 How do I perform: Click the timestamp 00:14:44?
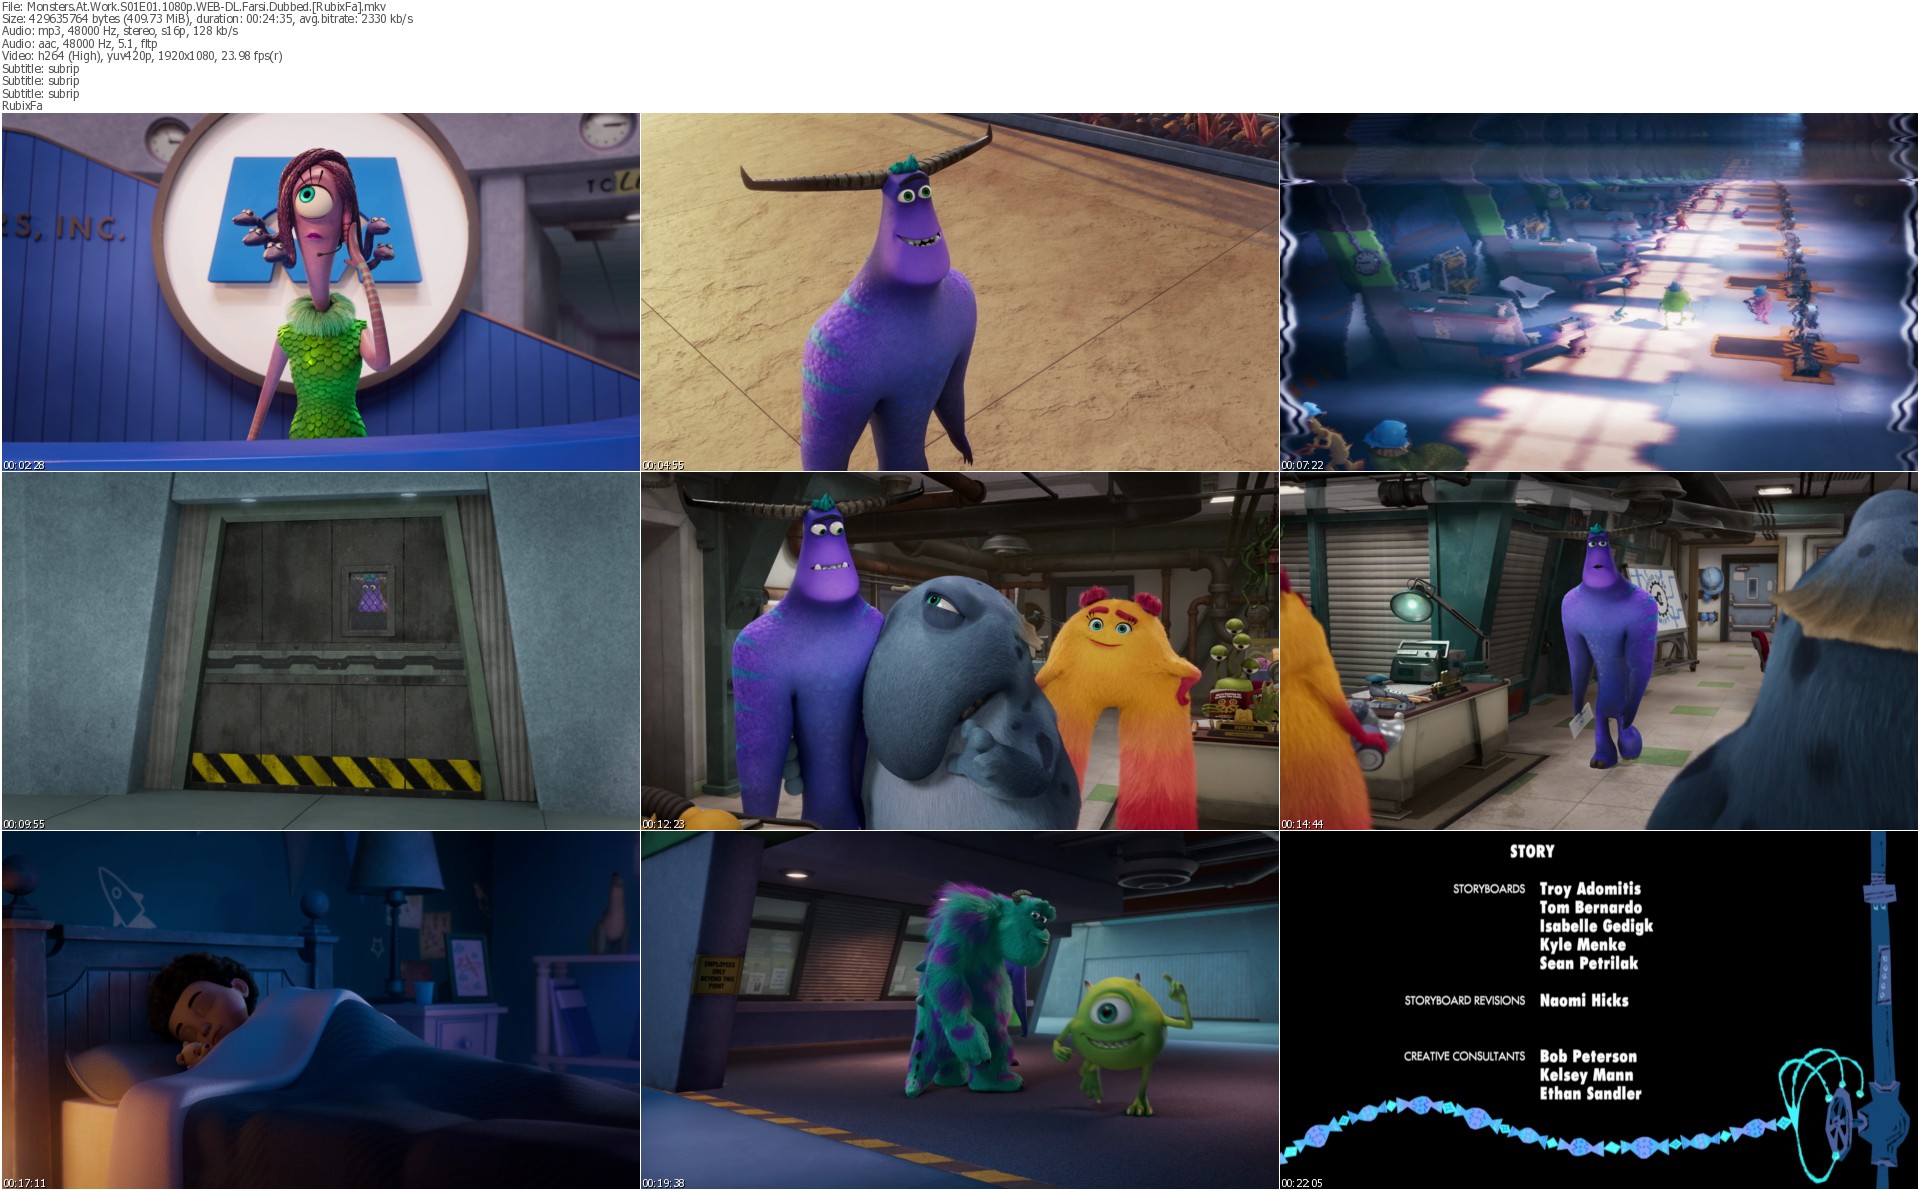1302,824
